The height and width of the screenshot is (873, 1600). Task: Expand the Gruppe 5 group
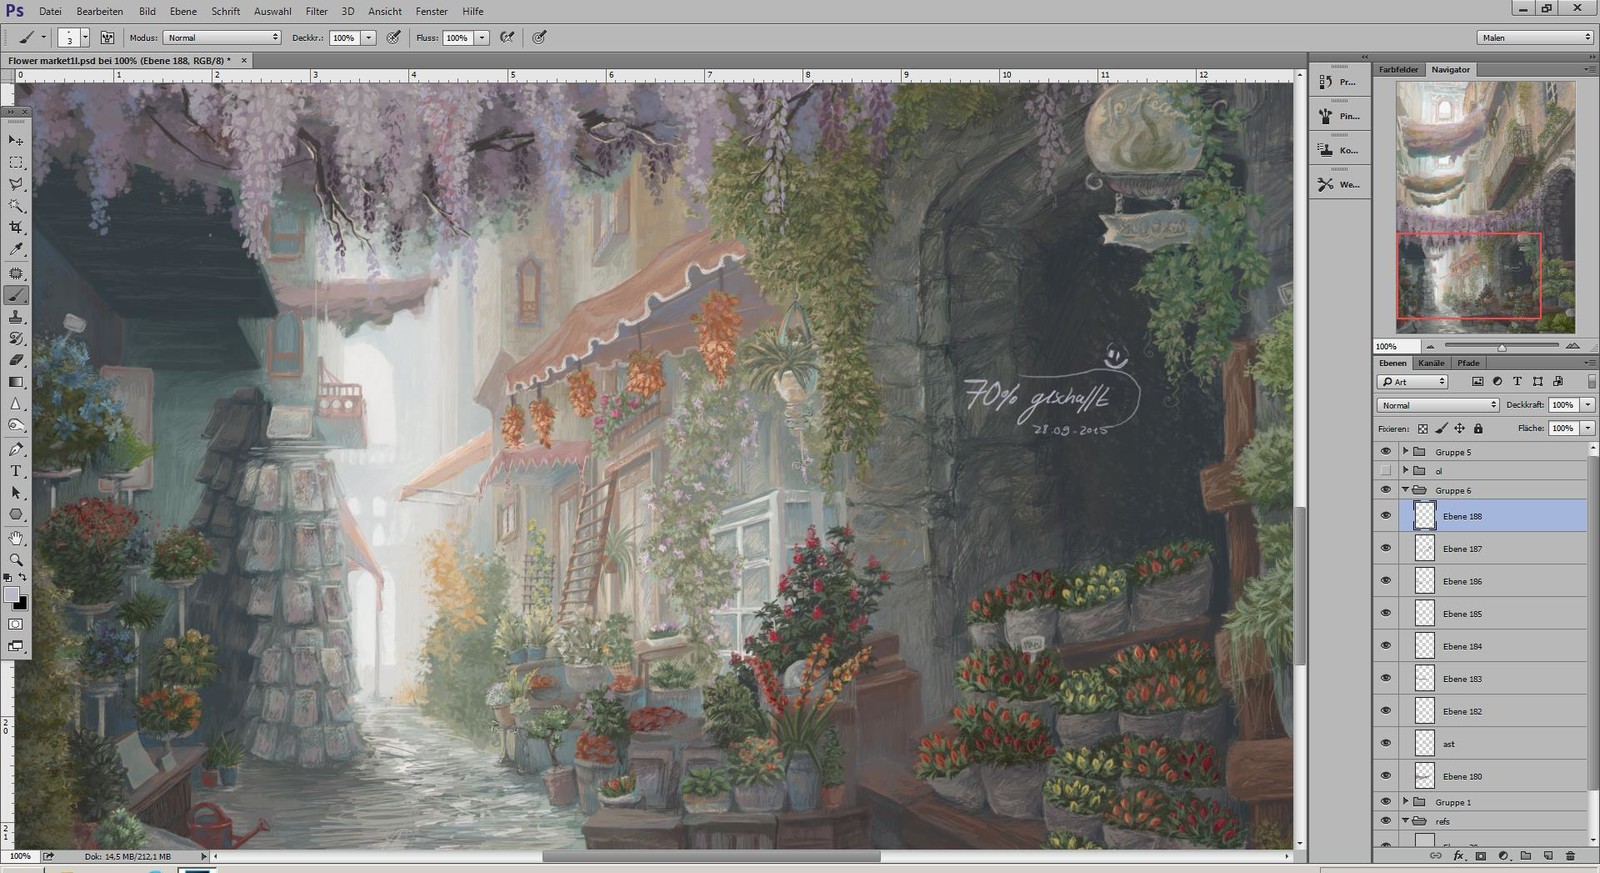[x=1405, y=452]
